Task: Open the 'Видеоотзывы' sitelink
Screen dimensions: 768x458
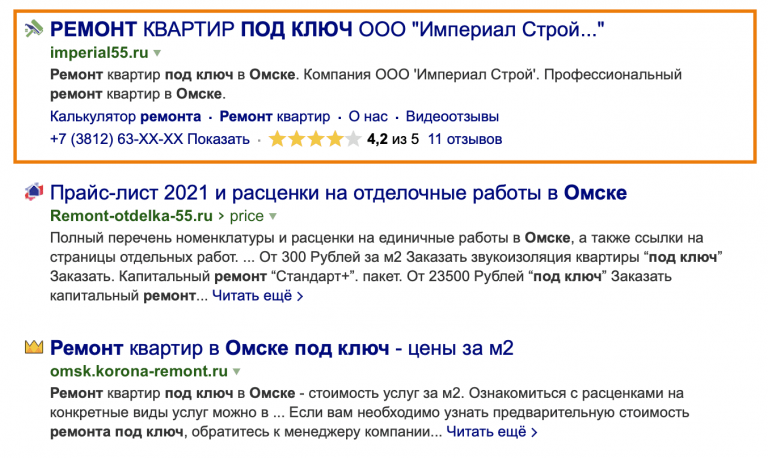Action: [x=452, y=117]
